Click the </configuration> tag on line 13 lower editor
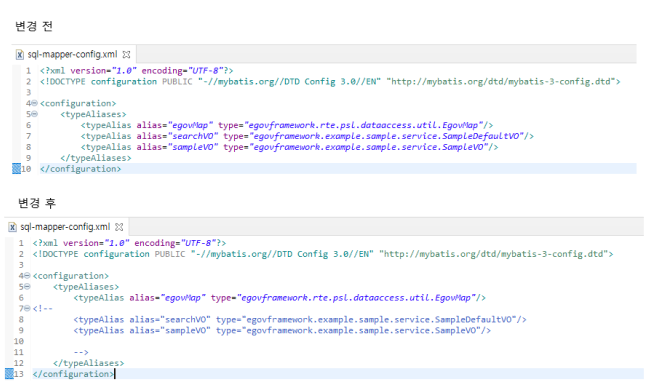 73,374
